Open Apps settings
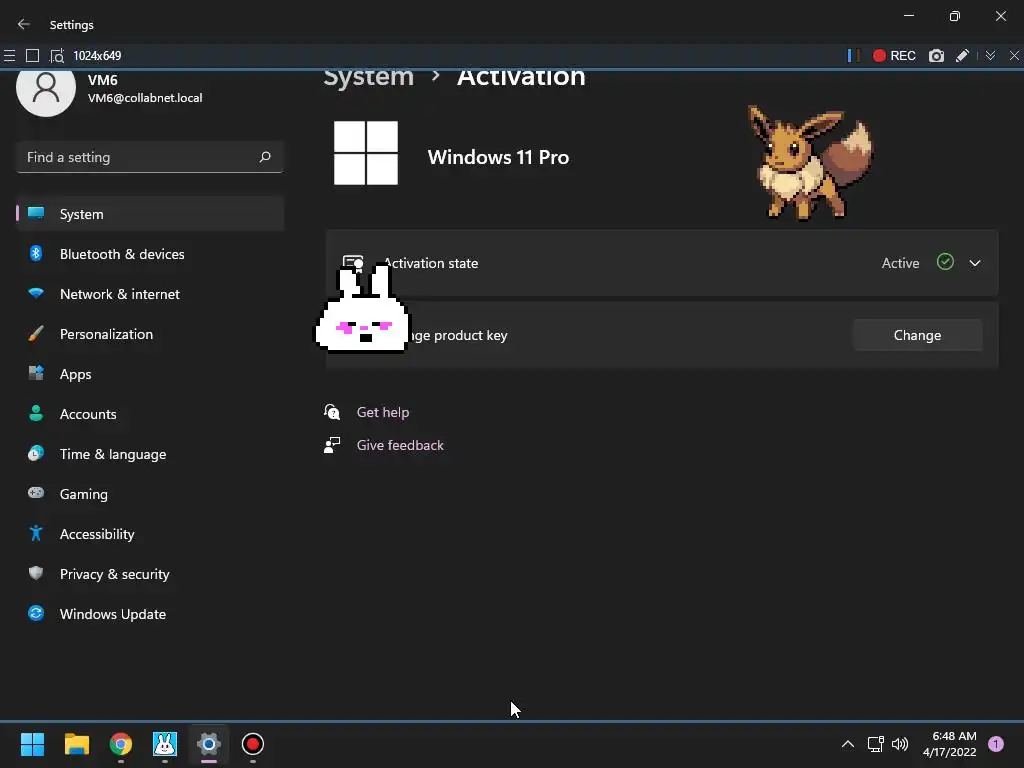Screen dimensions: 1024x768 coord(150,374)
